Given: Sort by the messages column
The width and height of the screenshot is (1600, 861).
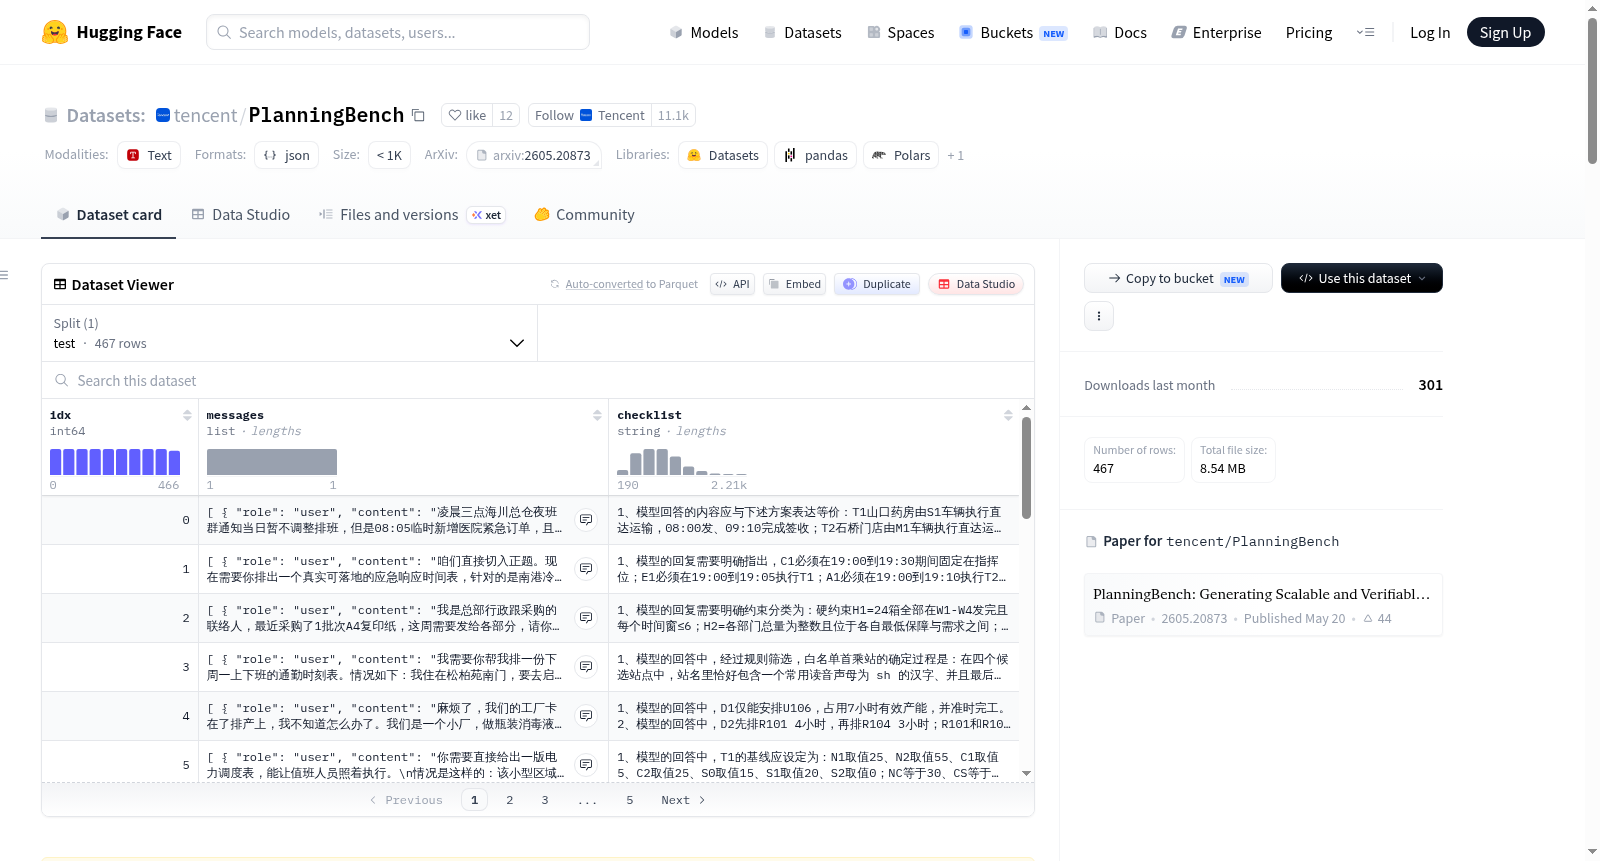Looking at the screenshot, I should coord(597,415).
